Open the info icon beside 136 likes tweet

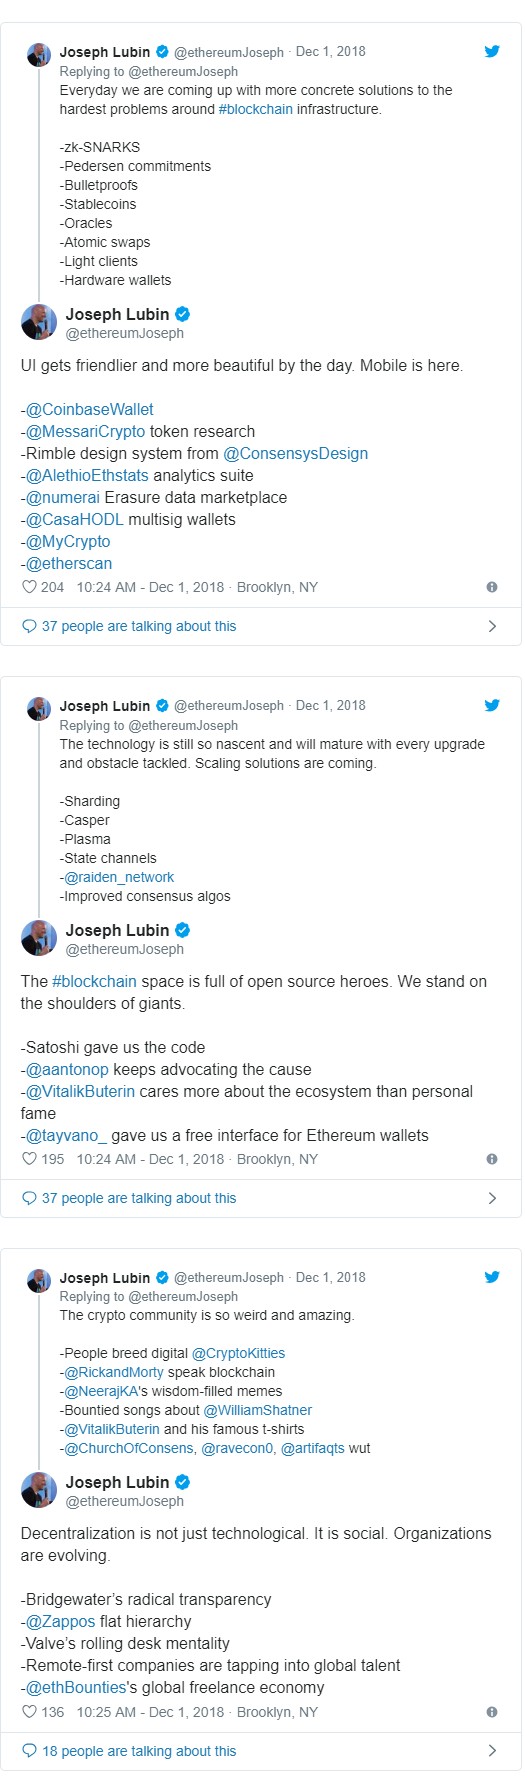coord(491,1712)
